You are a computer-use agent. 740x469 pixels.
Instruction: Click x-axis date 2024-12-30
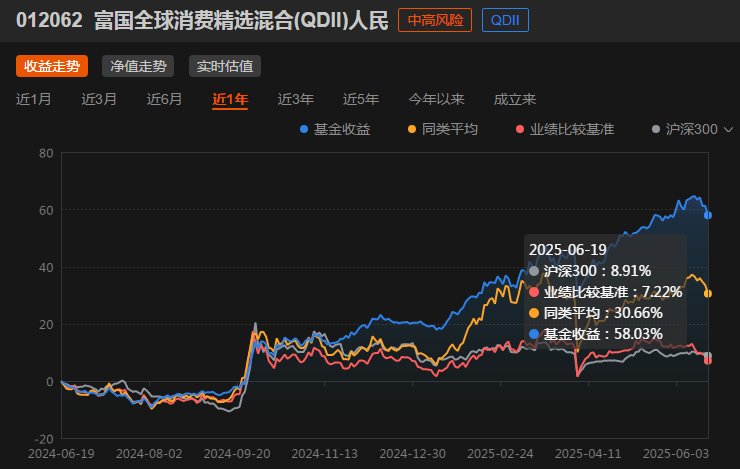tap(412, 454)
